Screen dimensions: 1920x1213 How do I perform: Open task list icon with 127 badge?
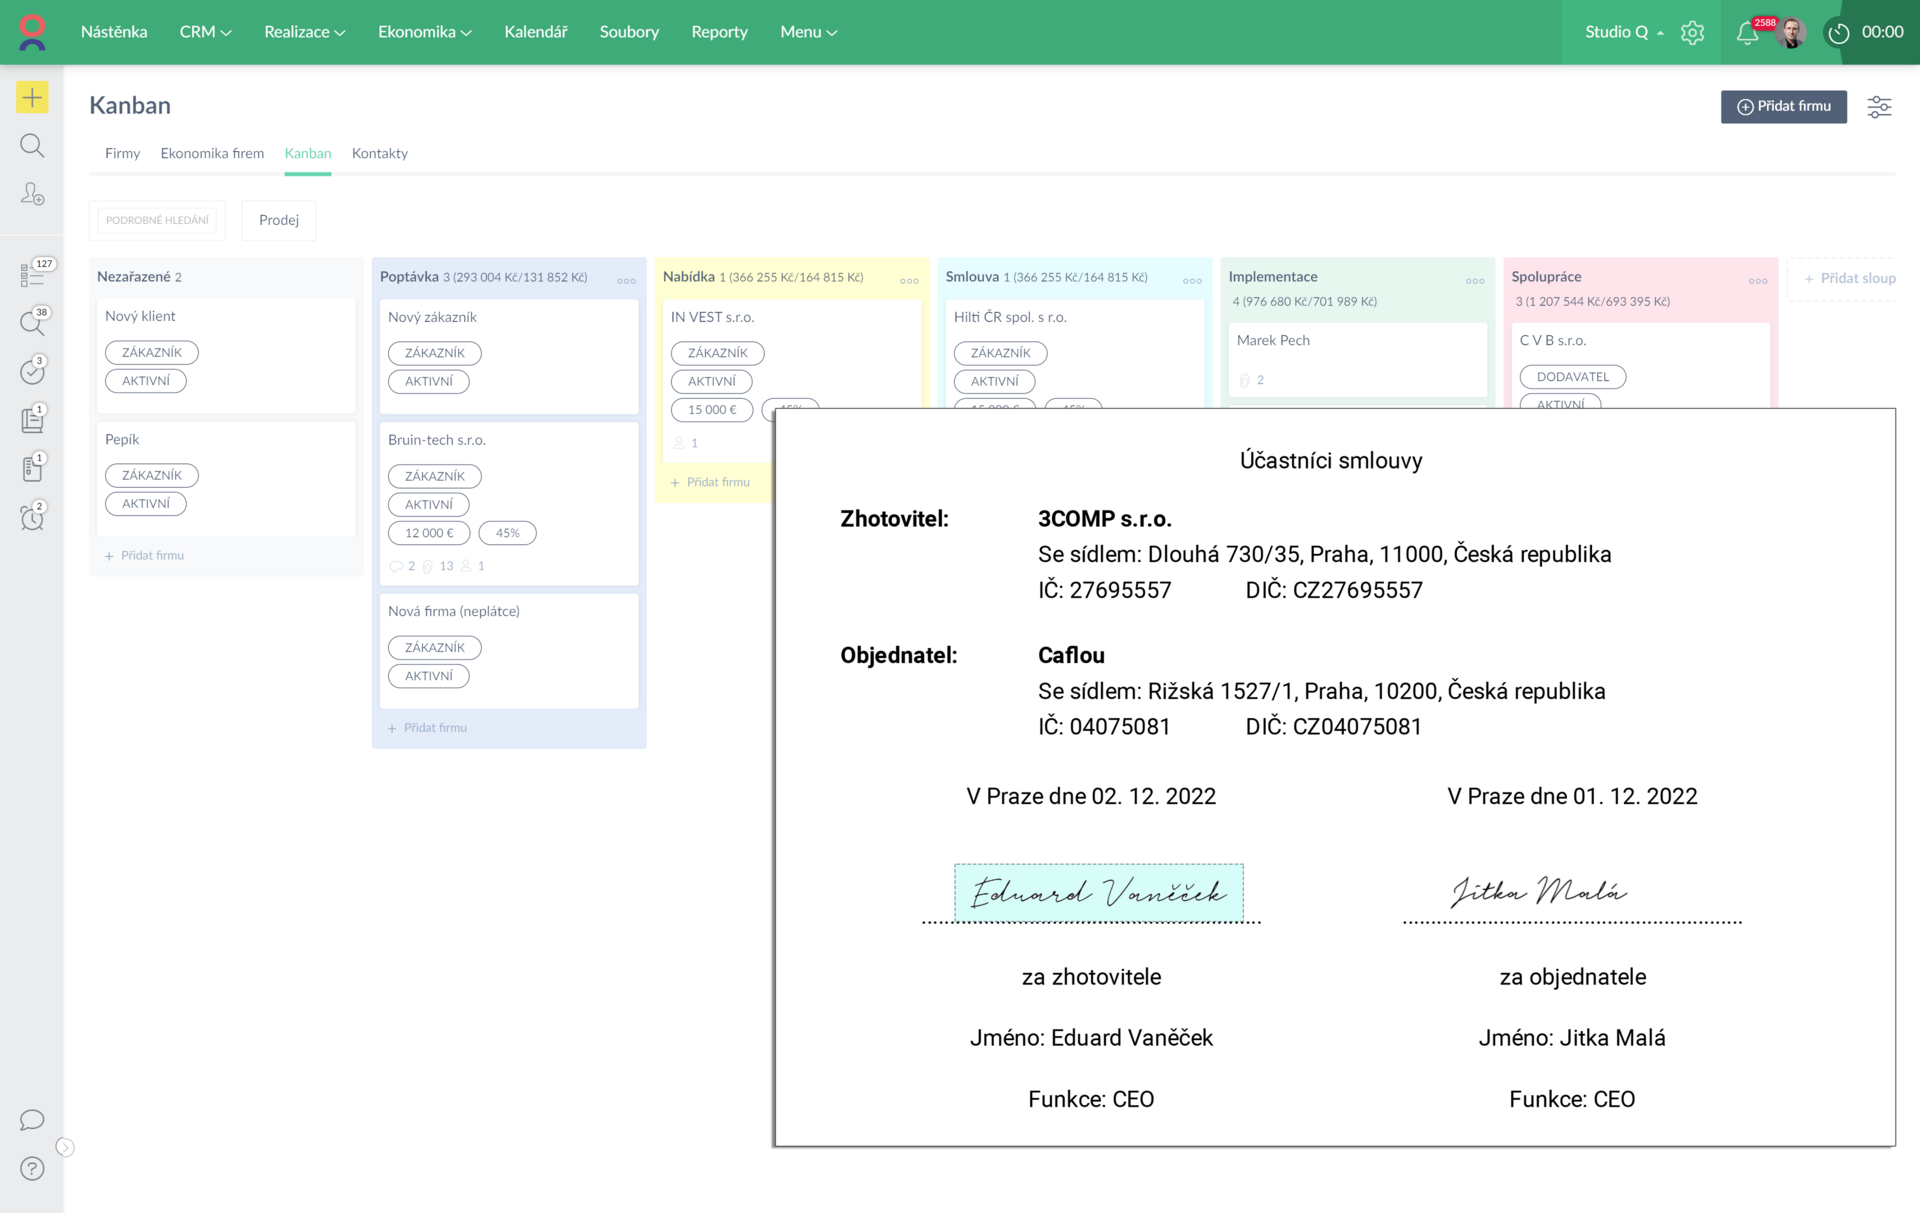click(x=32, y=275)
